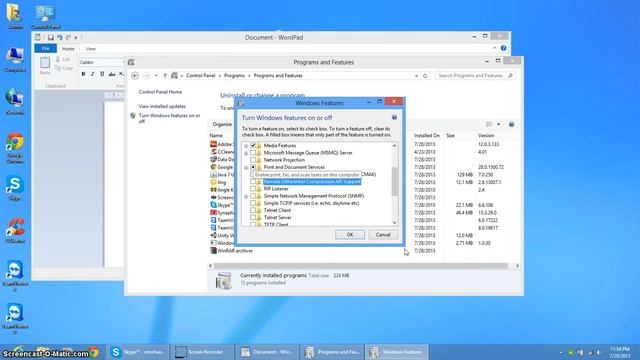Go back in Programs and Features
The image size is (640, 360).
pyautogui.click(x=135, y=76)
